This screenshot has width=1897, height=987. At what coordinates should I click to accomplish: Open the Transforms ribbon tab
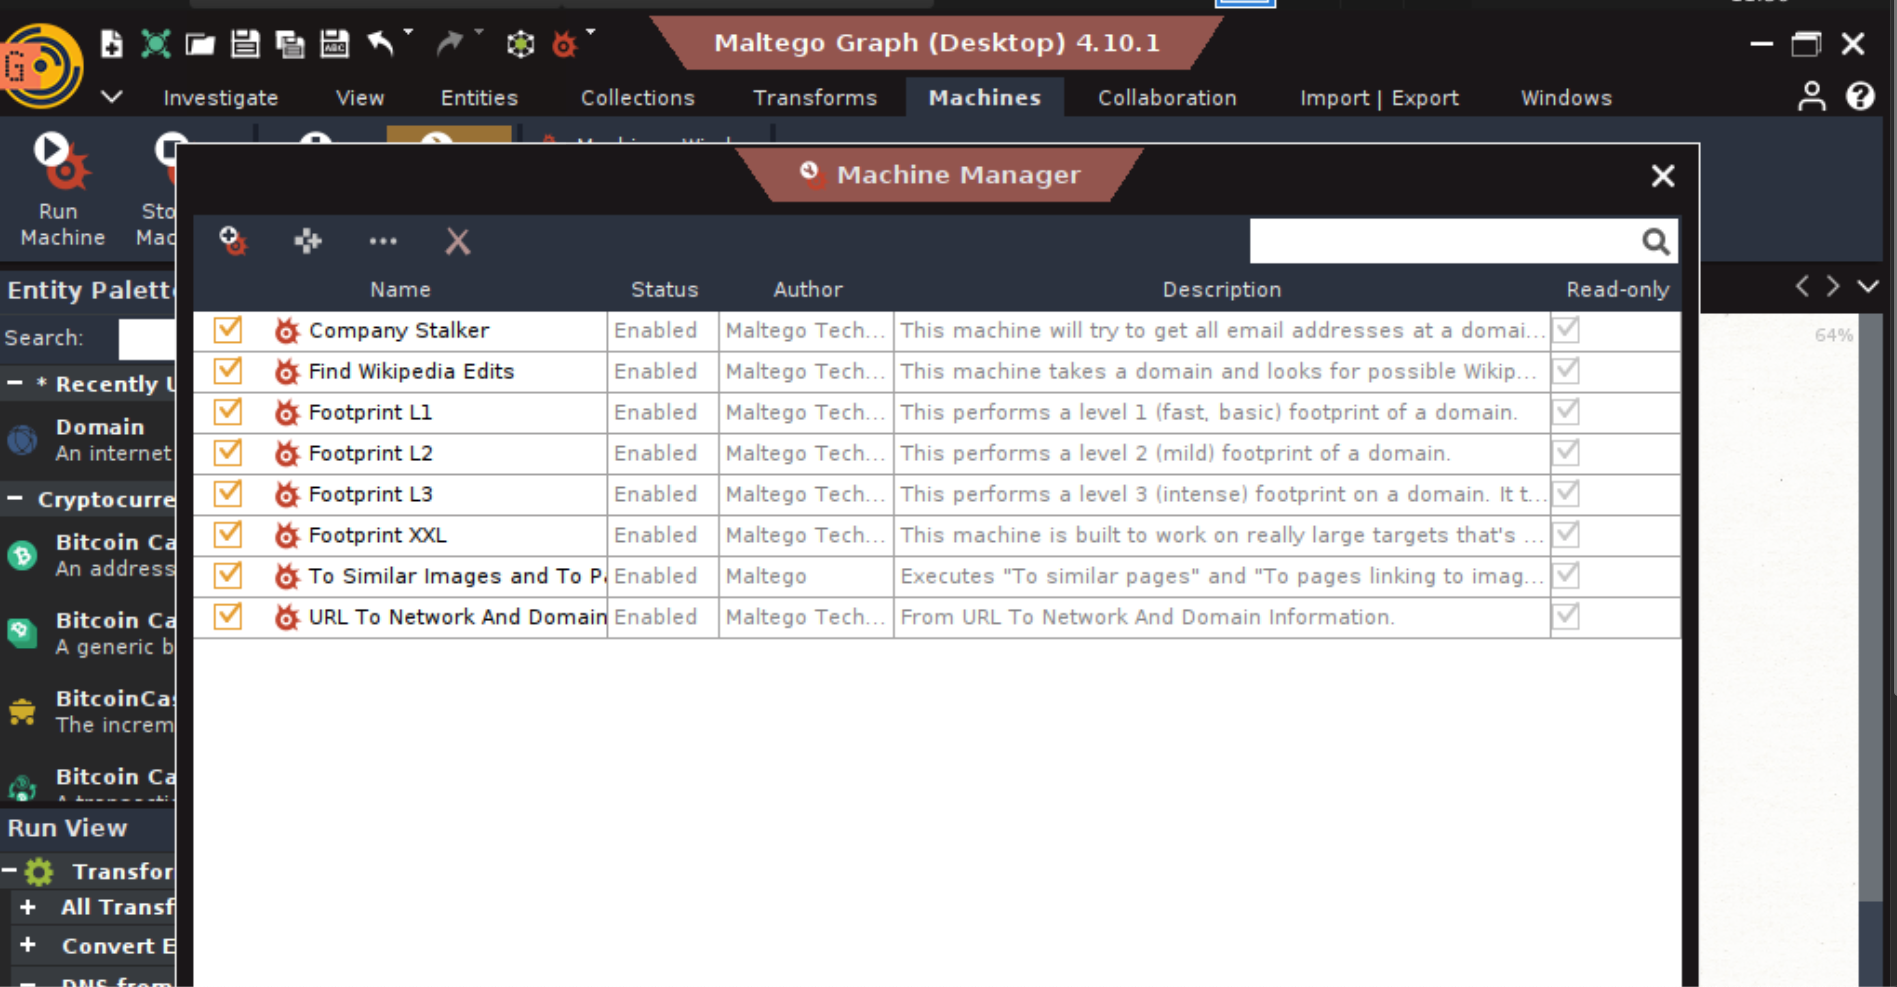814,98
